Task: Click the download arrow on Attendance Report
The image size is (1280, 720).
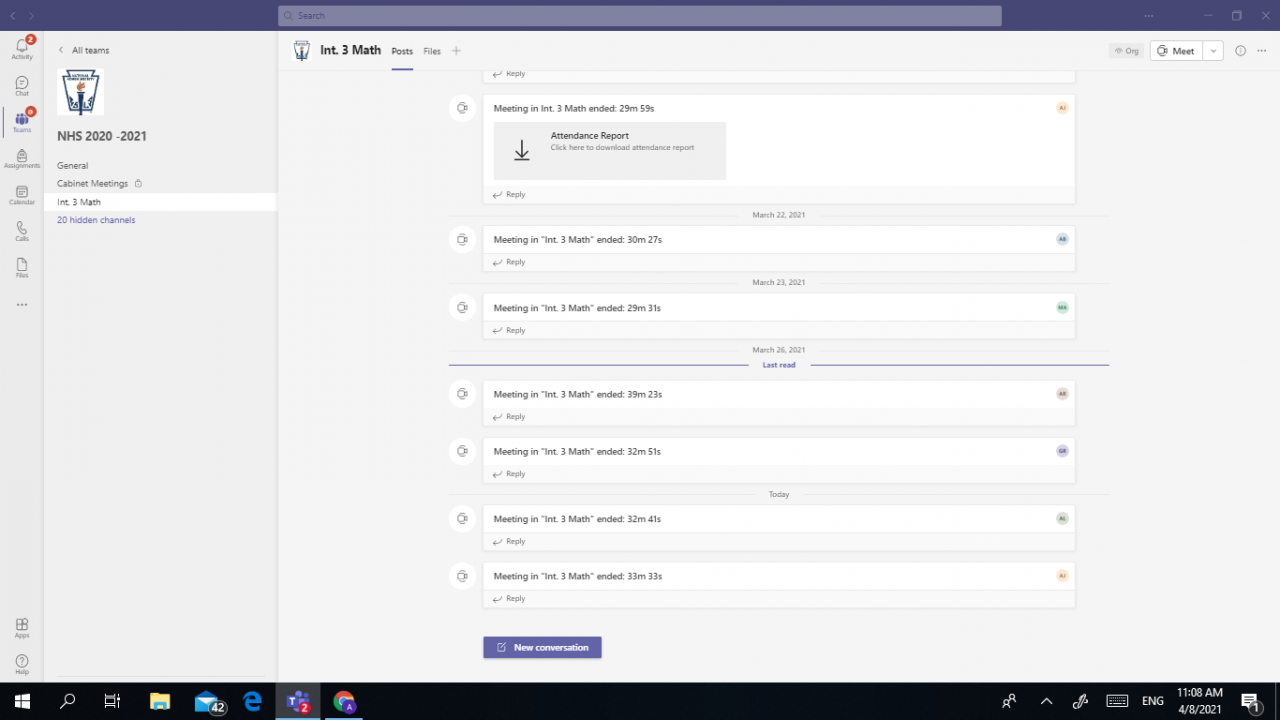Action: [x=521, y=151]
